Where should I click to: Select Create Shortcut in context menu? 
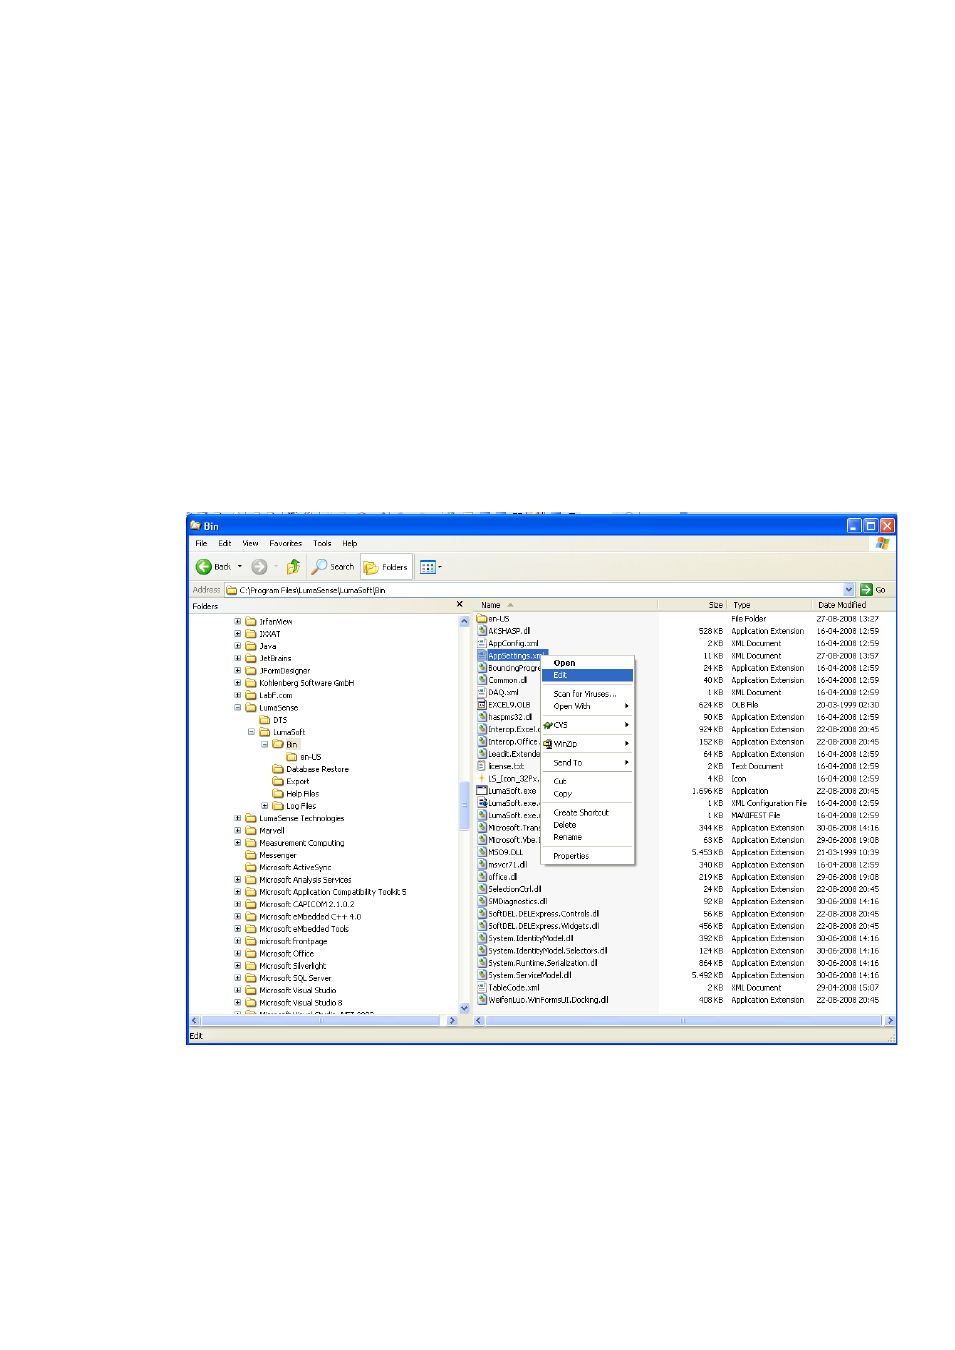(588, 813)
